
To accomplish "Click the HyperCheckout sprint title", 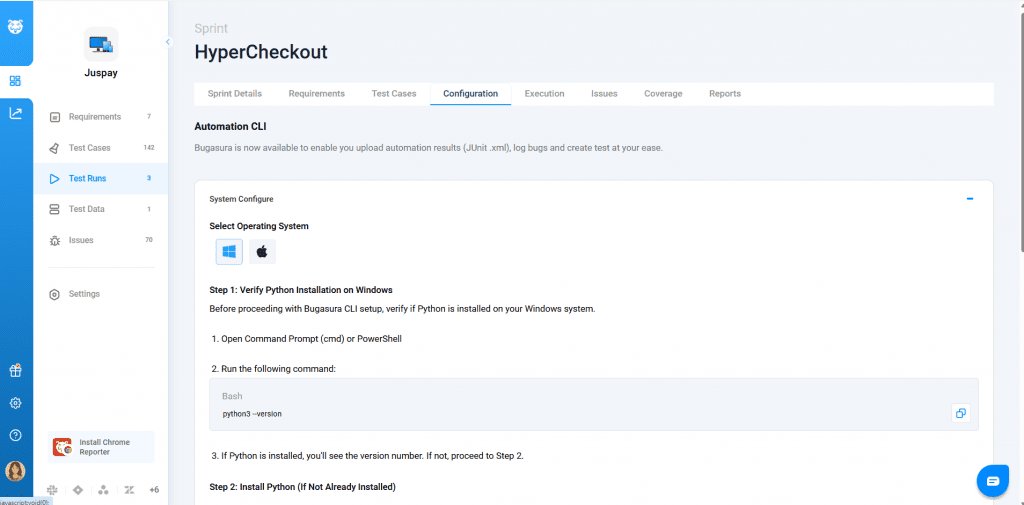I will [x=261, y=52].
